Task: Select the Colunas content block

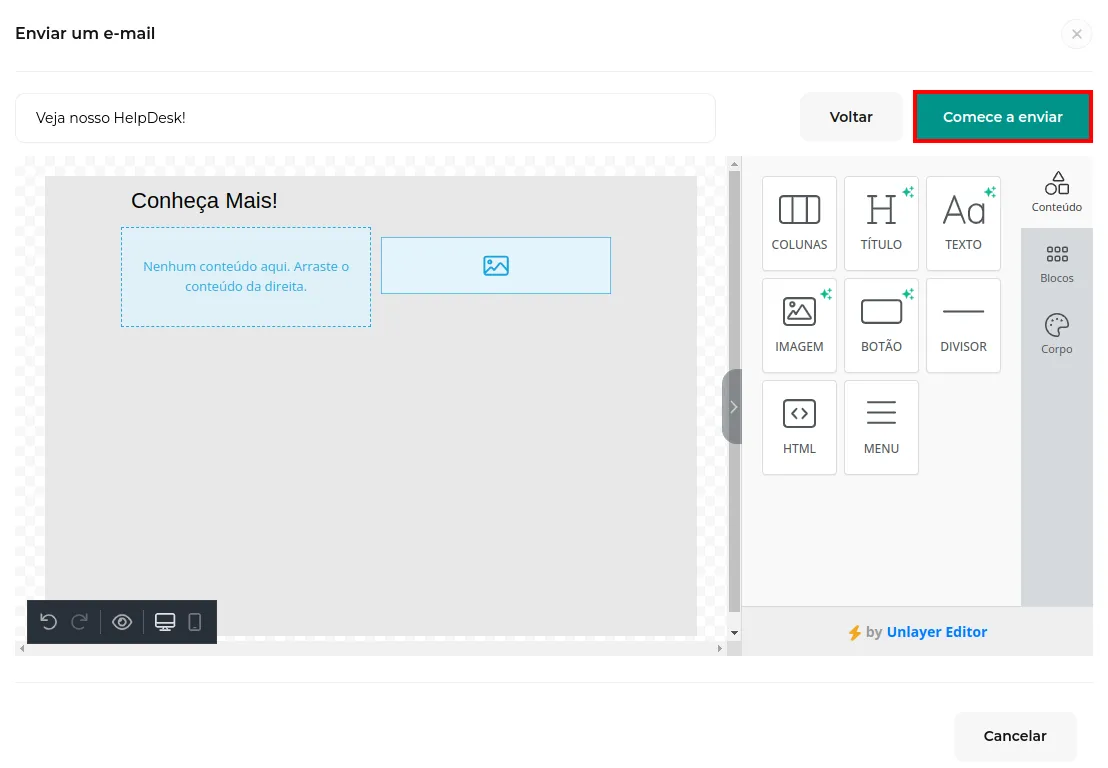Action: [x=799, y=223]
